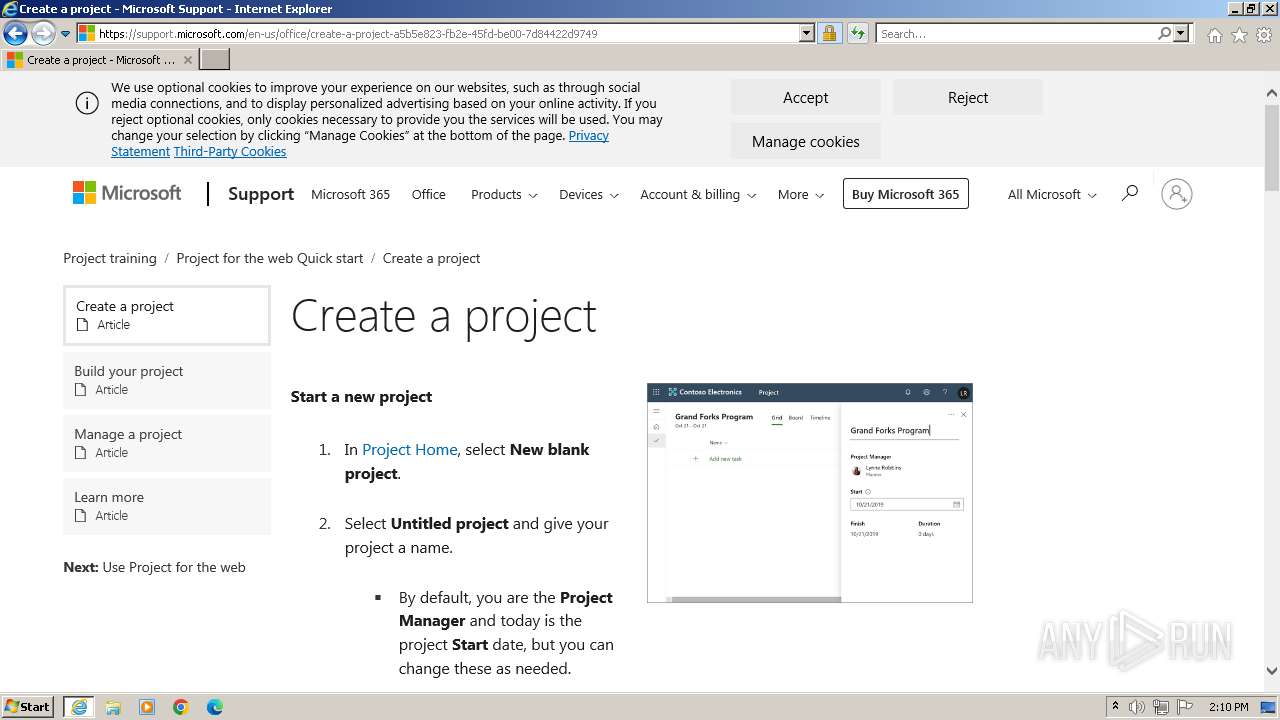Expand the Account & billing menu

point(698,194)
